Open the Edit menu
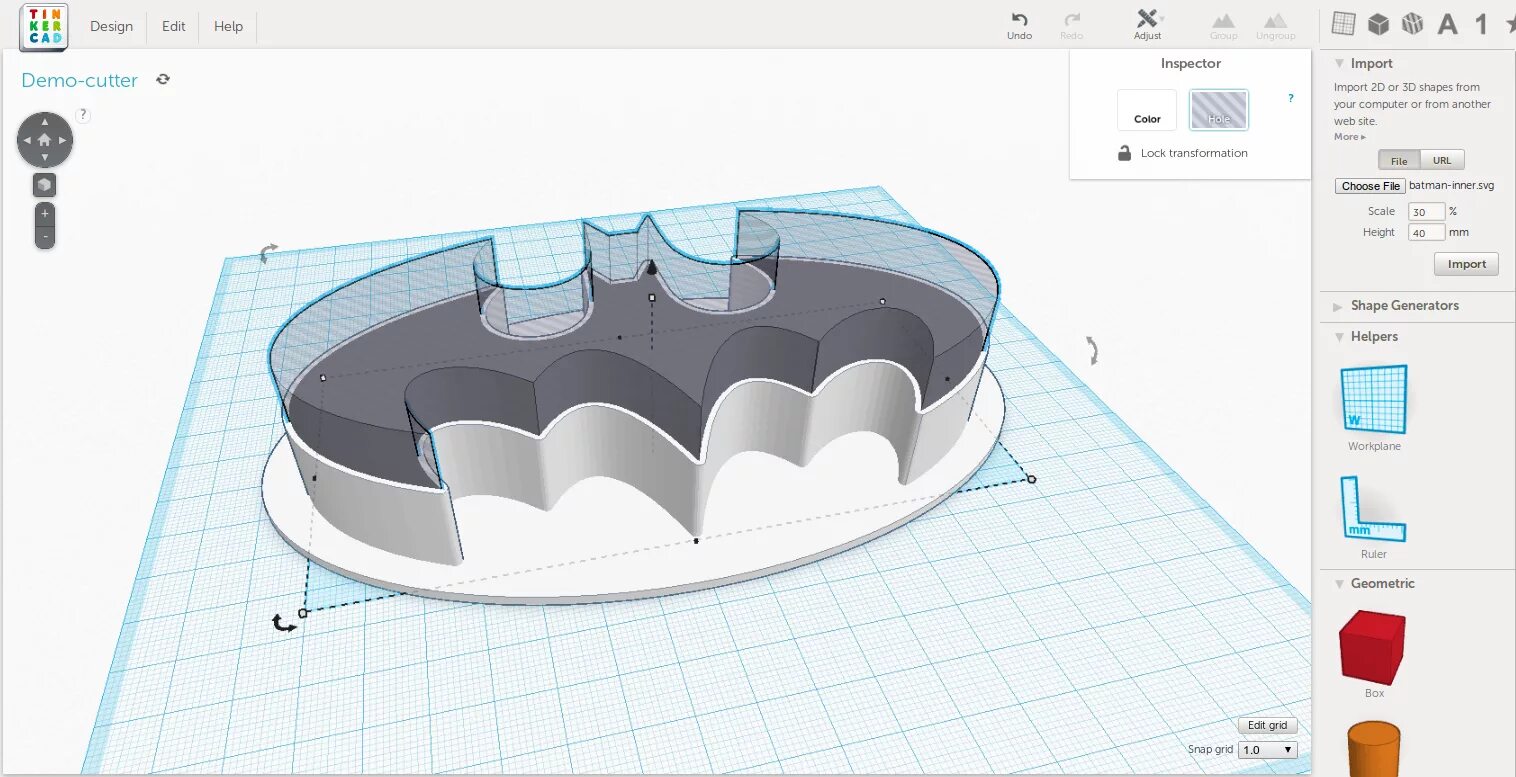Image resolution: width=1516 pixels, height=777 pixels. 174,27
